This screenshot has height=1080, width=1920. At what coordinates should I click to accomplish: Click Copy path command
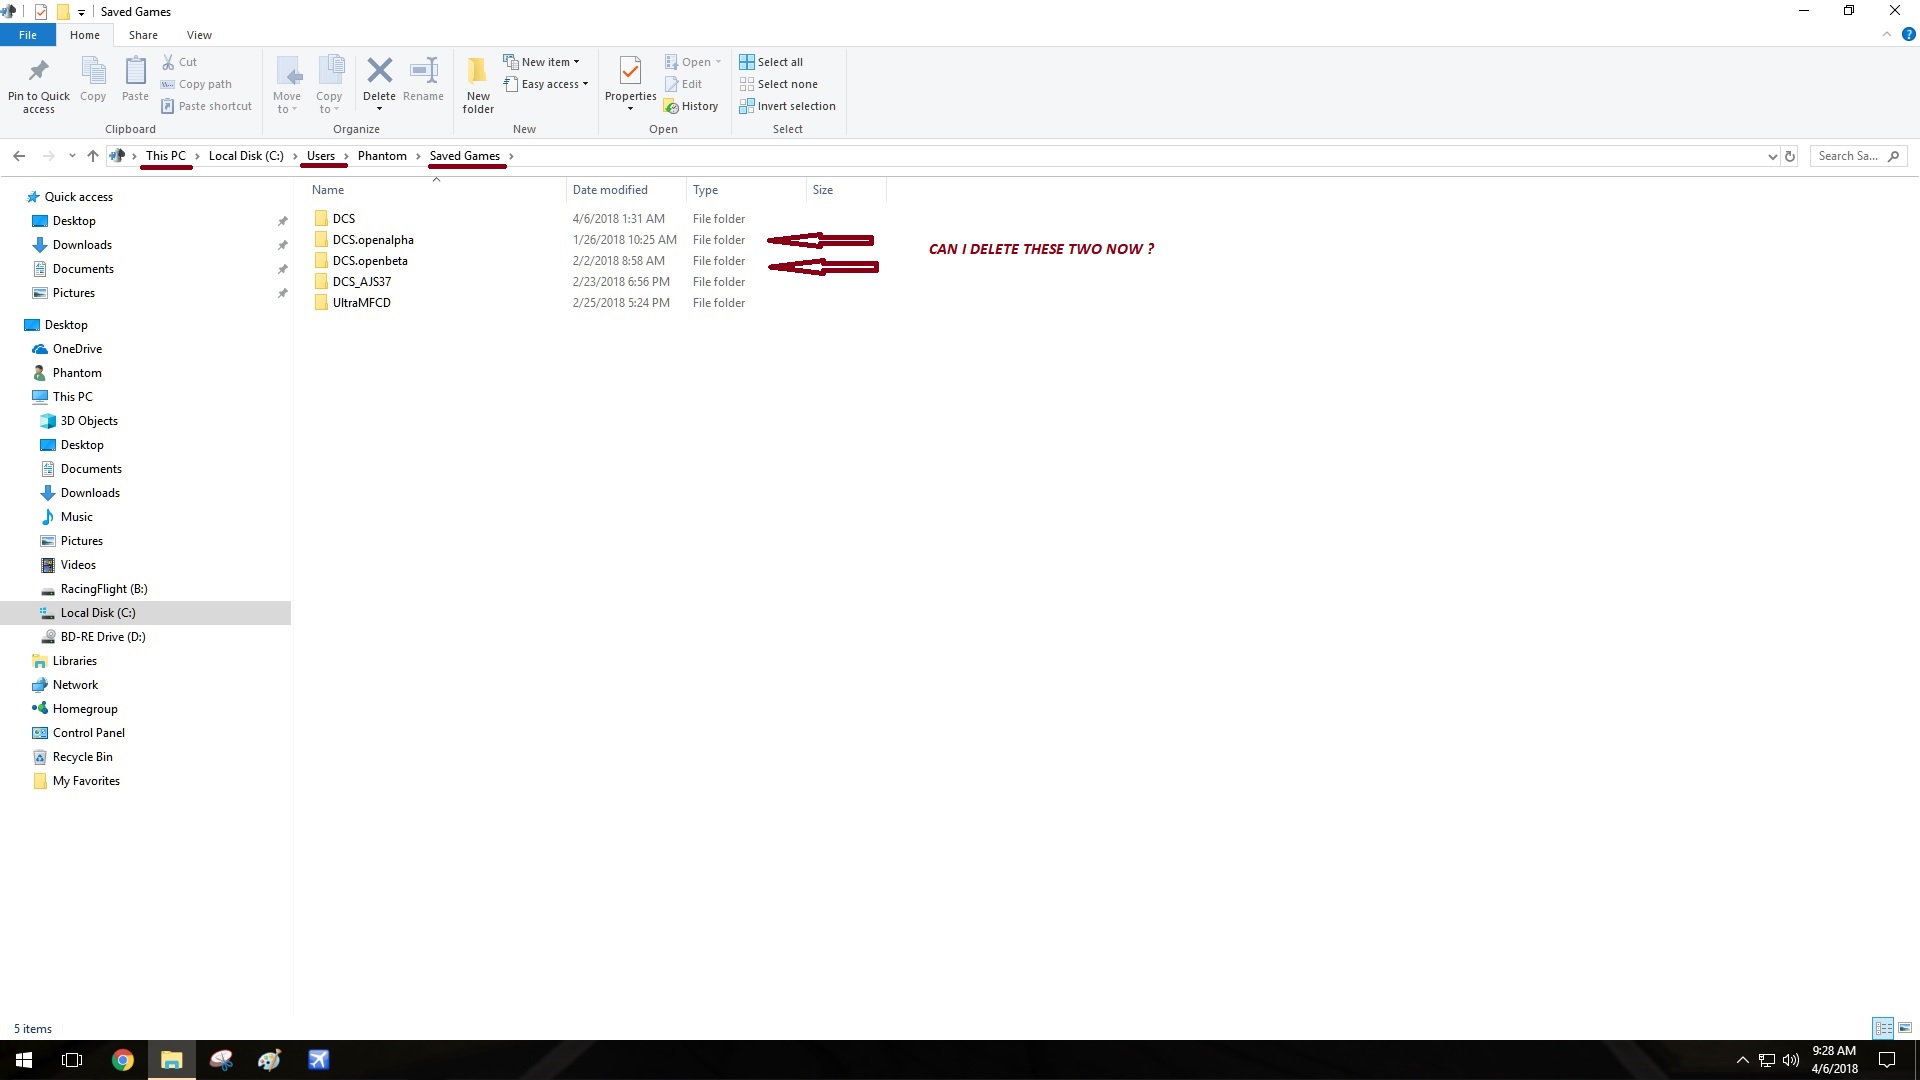click(196, 84)
